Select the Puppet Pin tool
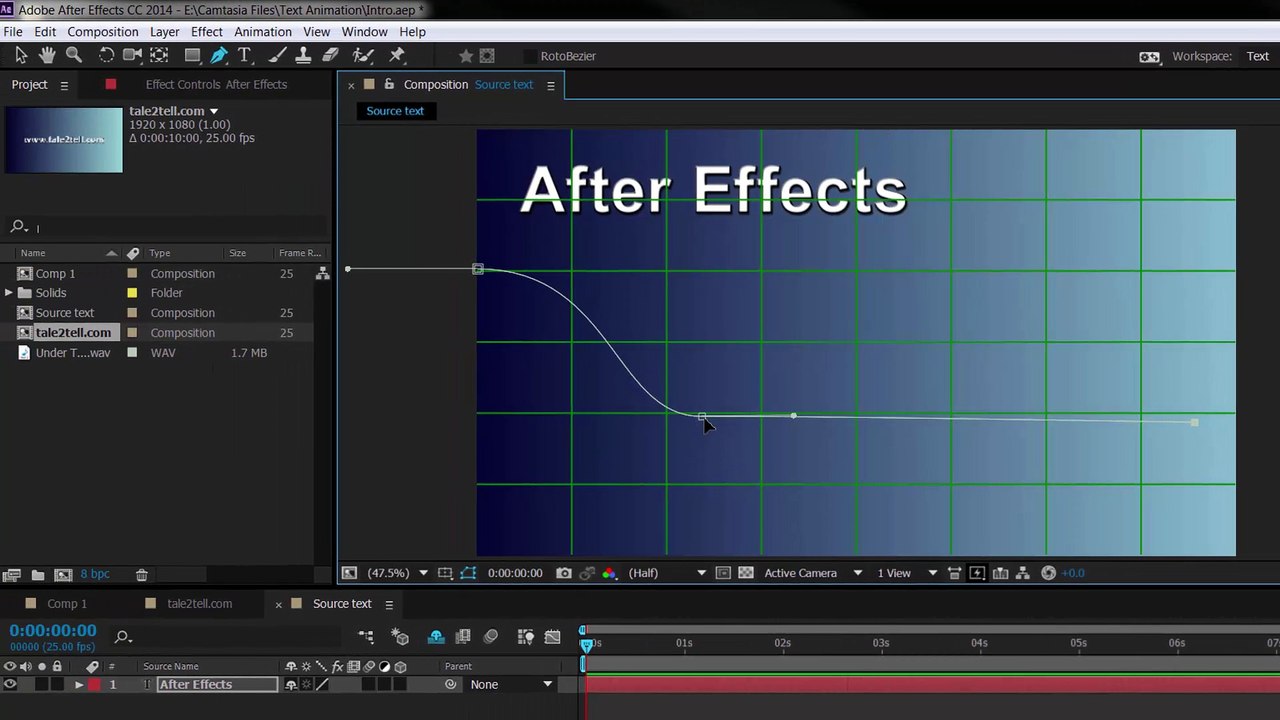1280x720 pixels. click(x=397, y=56)
